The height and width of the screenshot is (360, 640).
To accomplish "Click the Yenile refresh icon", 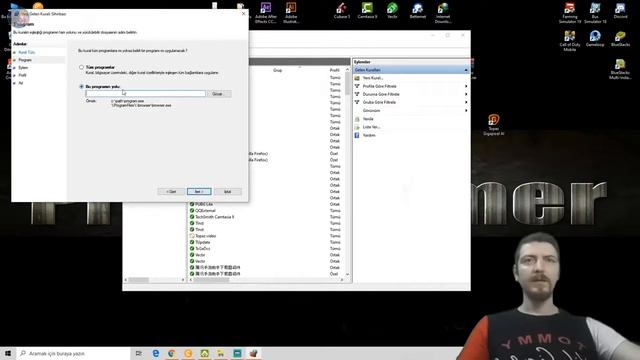I will (357, 119).
